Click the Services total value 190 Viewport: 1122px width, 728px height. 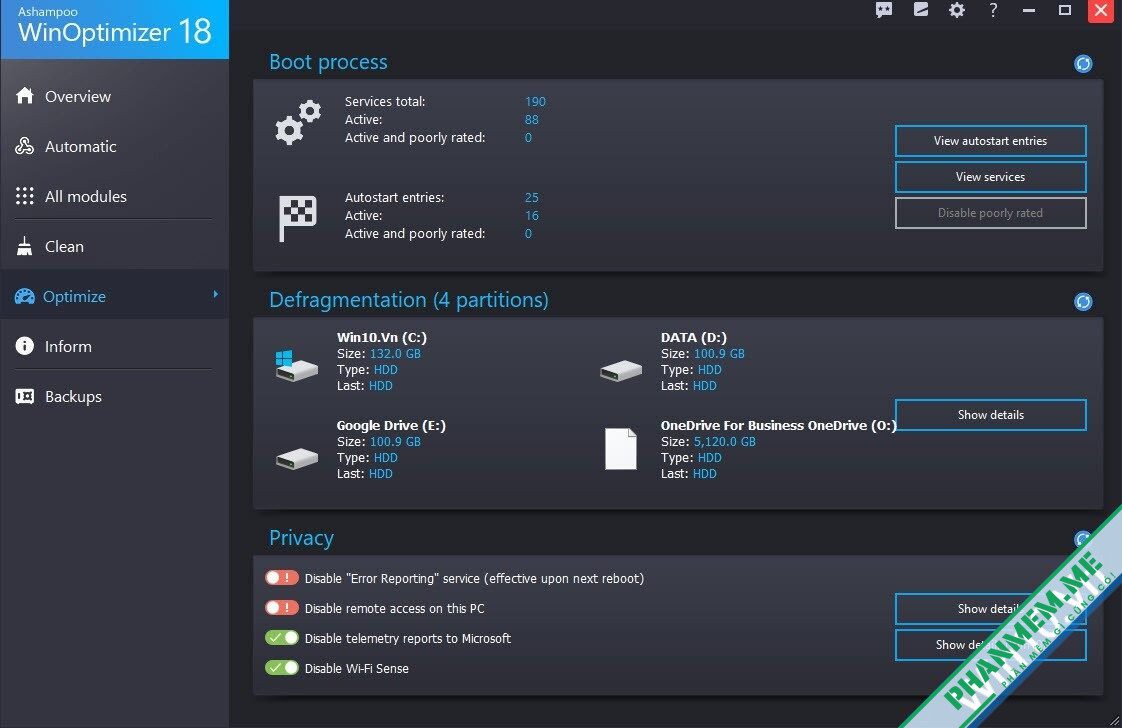535,102
